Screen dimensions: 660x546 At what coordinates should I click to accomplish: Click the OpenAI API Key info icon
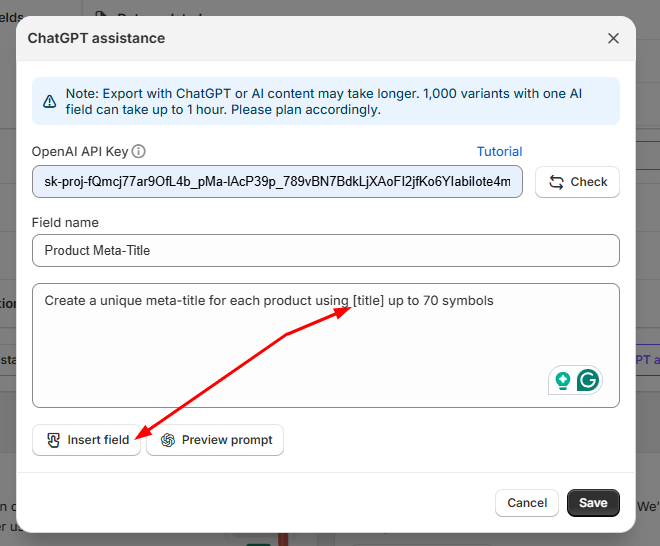tap(138, 151)
